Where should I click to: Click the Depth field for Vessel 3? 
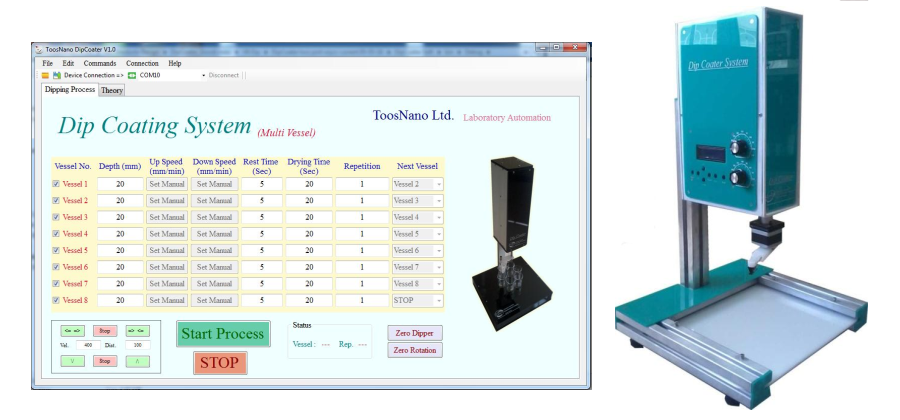tap(120, 217)
